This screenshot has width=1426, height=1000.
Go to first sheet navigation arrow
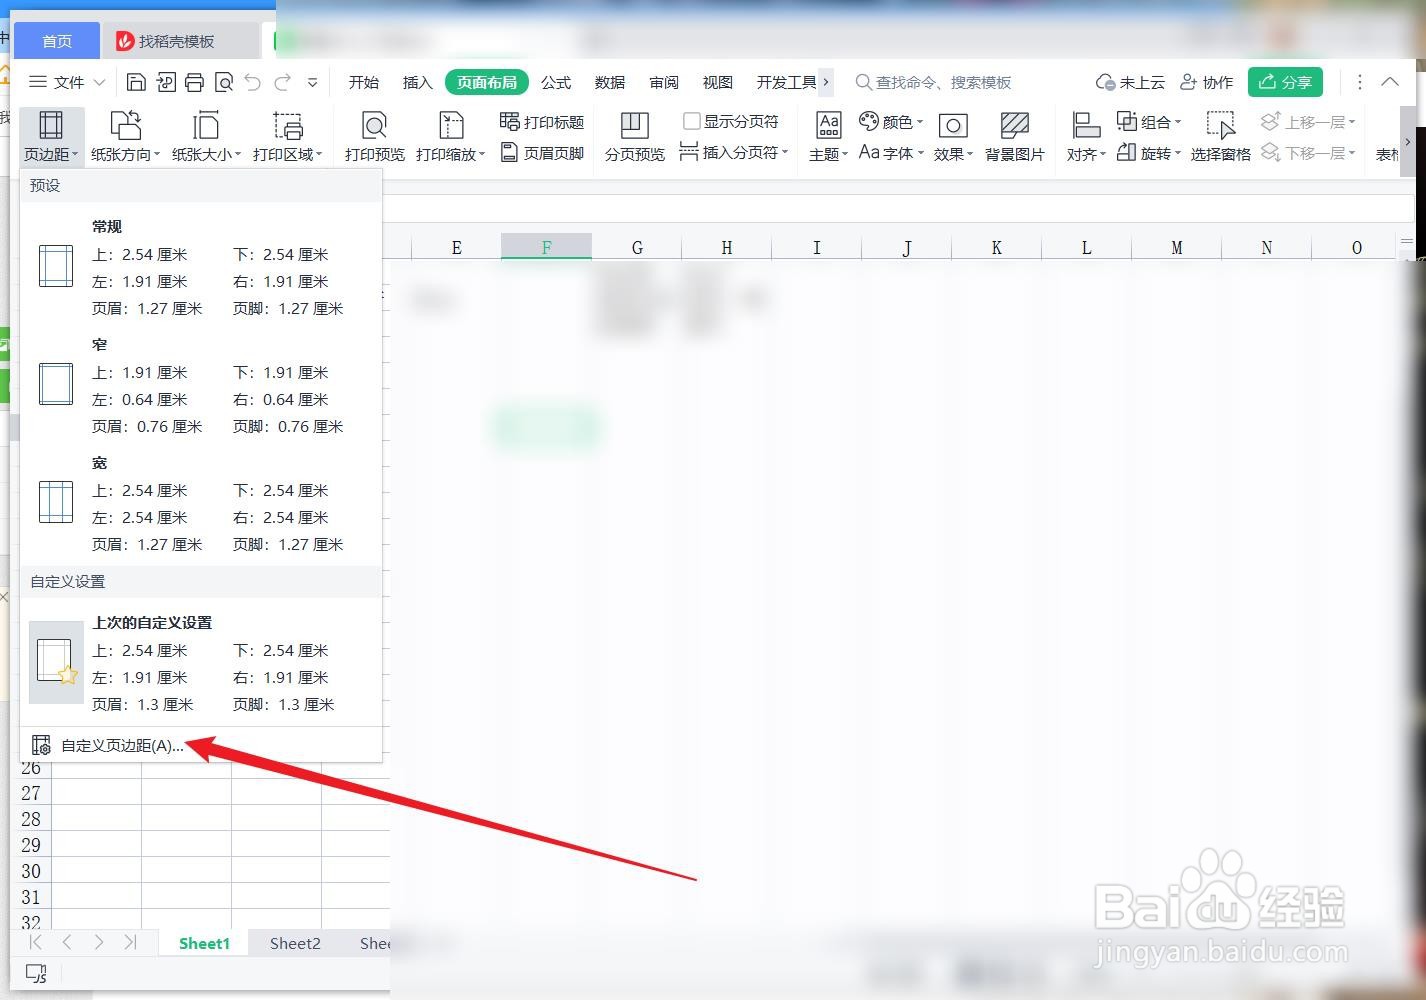36,942
